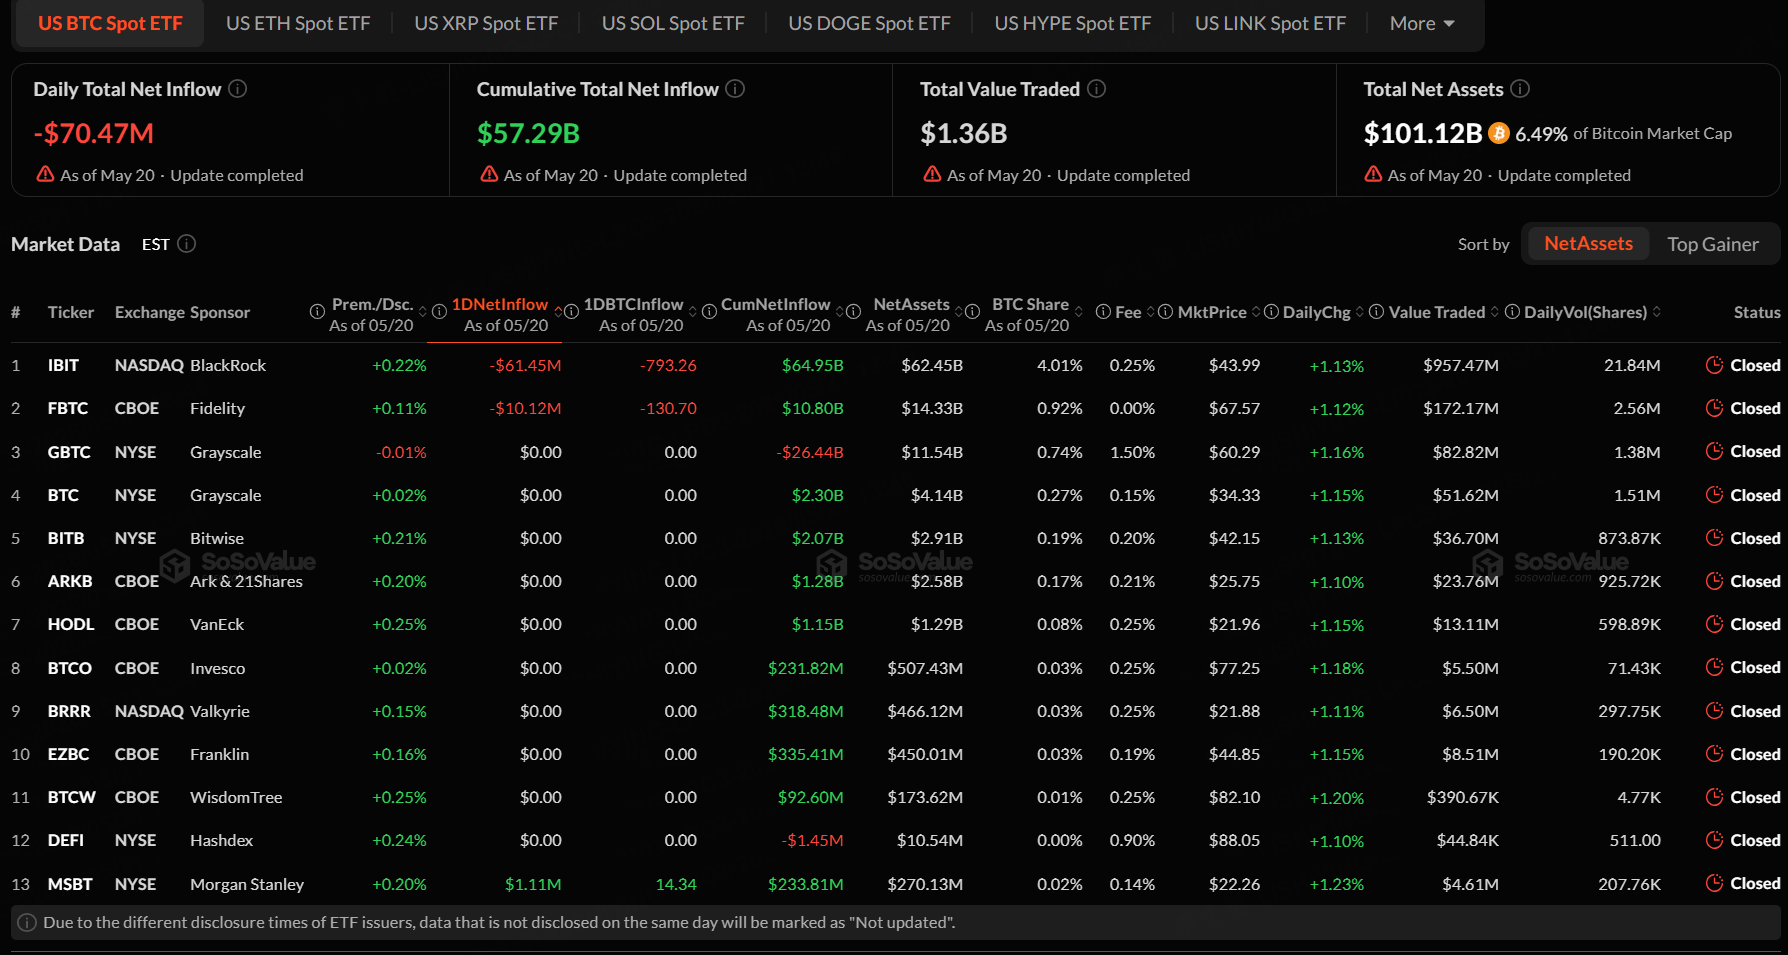
Task: Click the warning icon under Cumulative Total Net Inflow
Action: [489, 174]
